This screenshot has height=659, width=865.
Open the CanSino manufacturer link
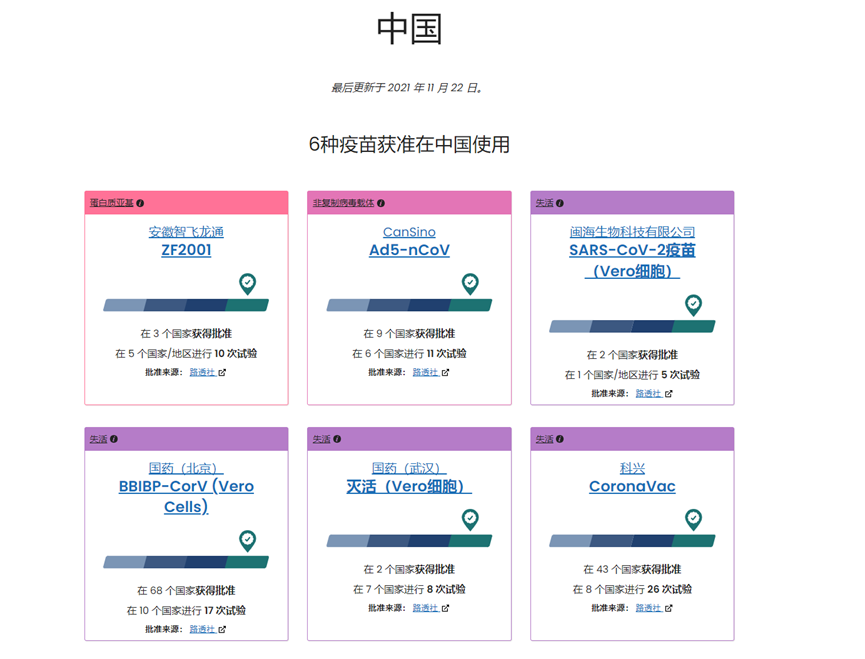409,232
